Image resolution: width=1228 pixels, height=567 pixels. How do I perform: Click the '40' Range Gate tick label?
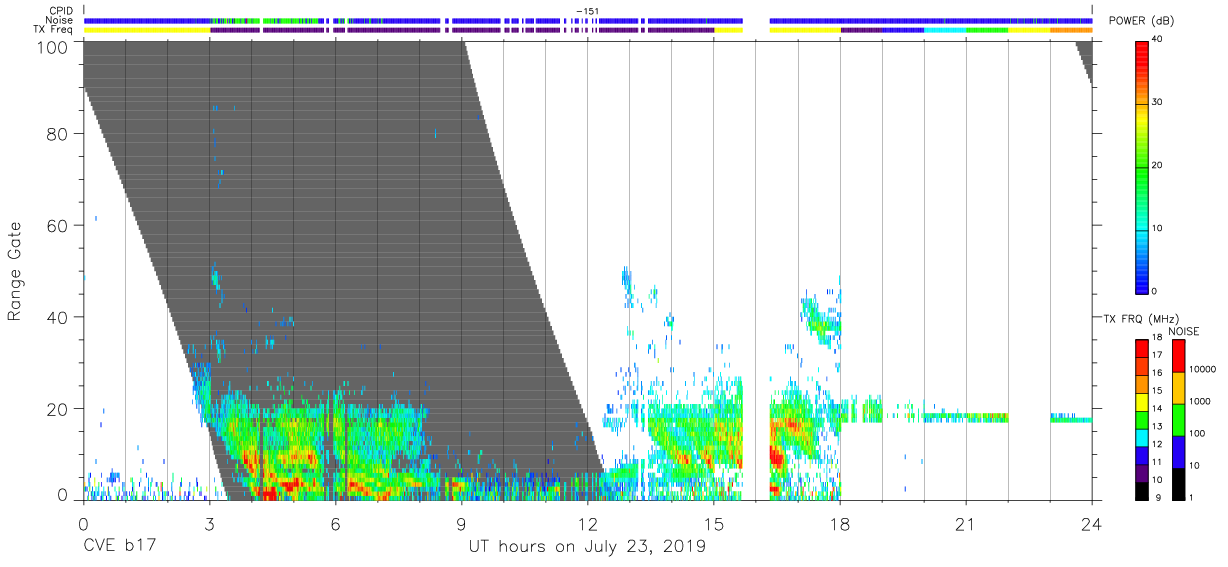tap(58, 317)
